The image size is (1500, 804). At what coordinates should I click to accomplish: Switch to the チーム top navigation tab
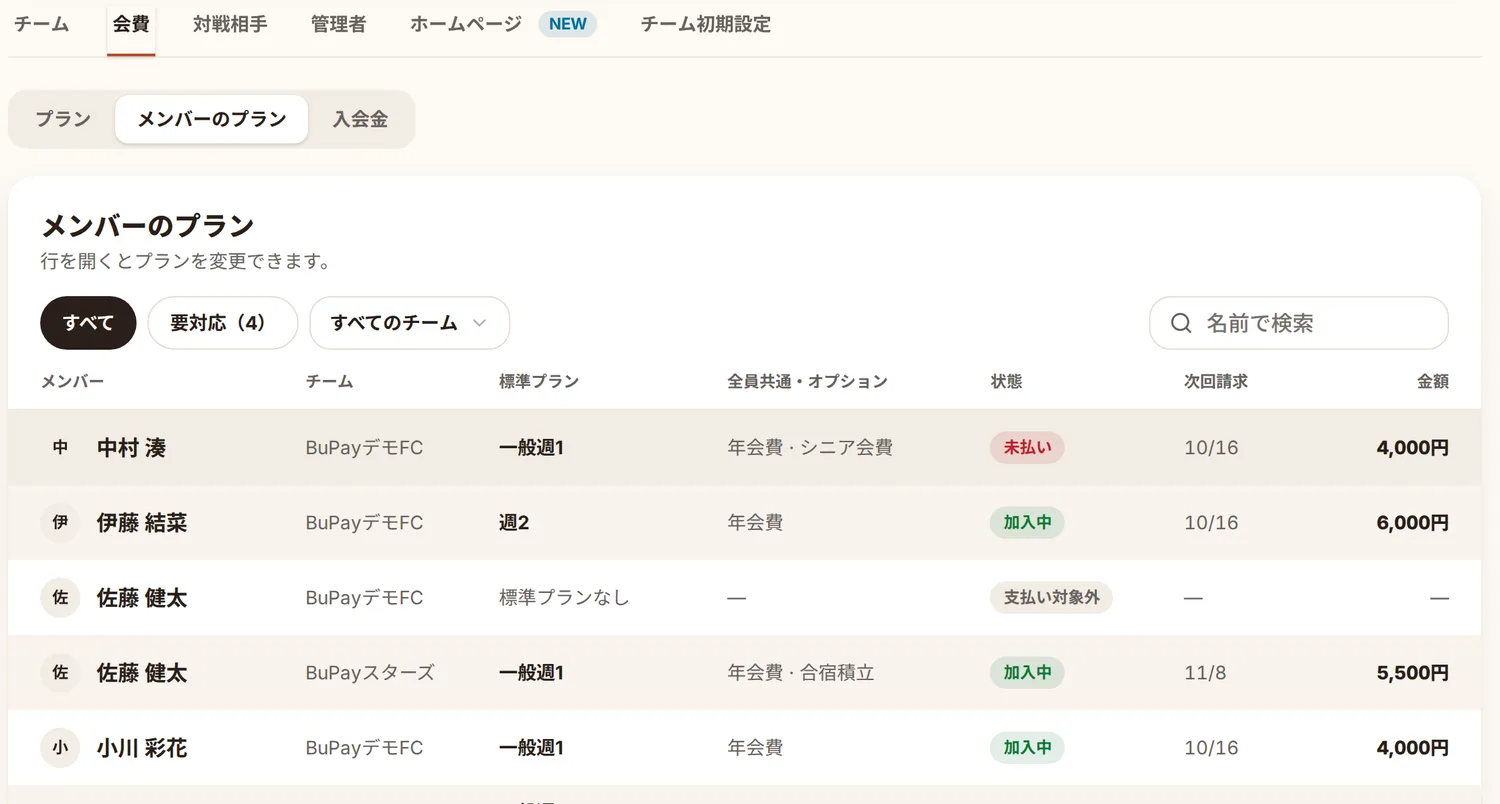42,24
